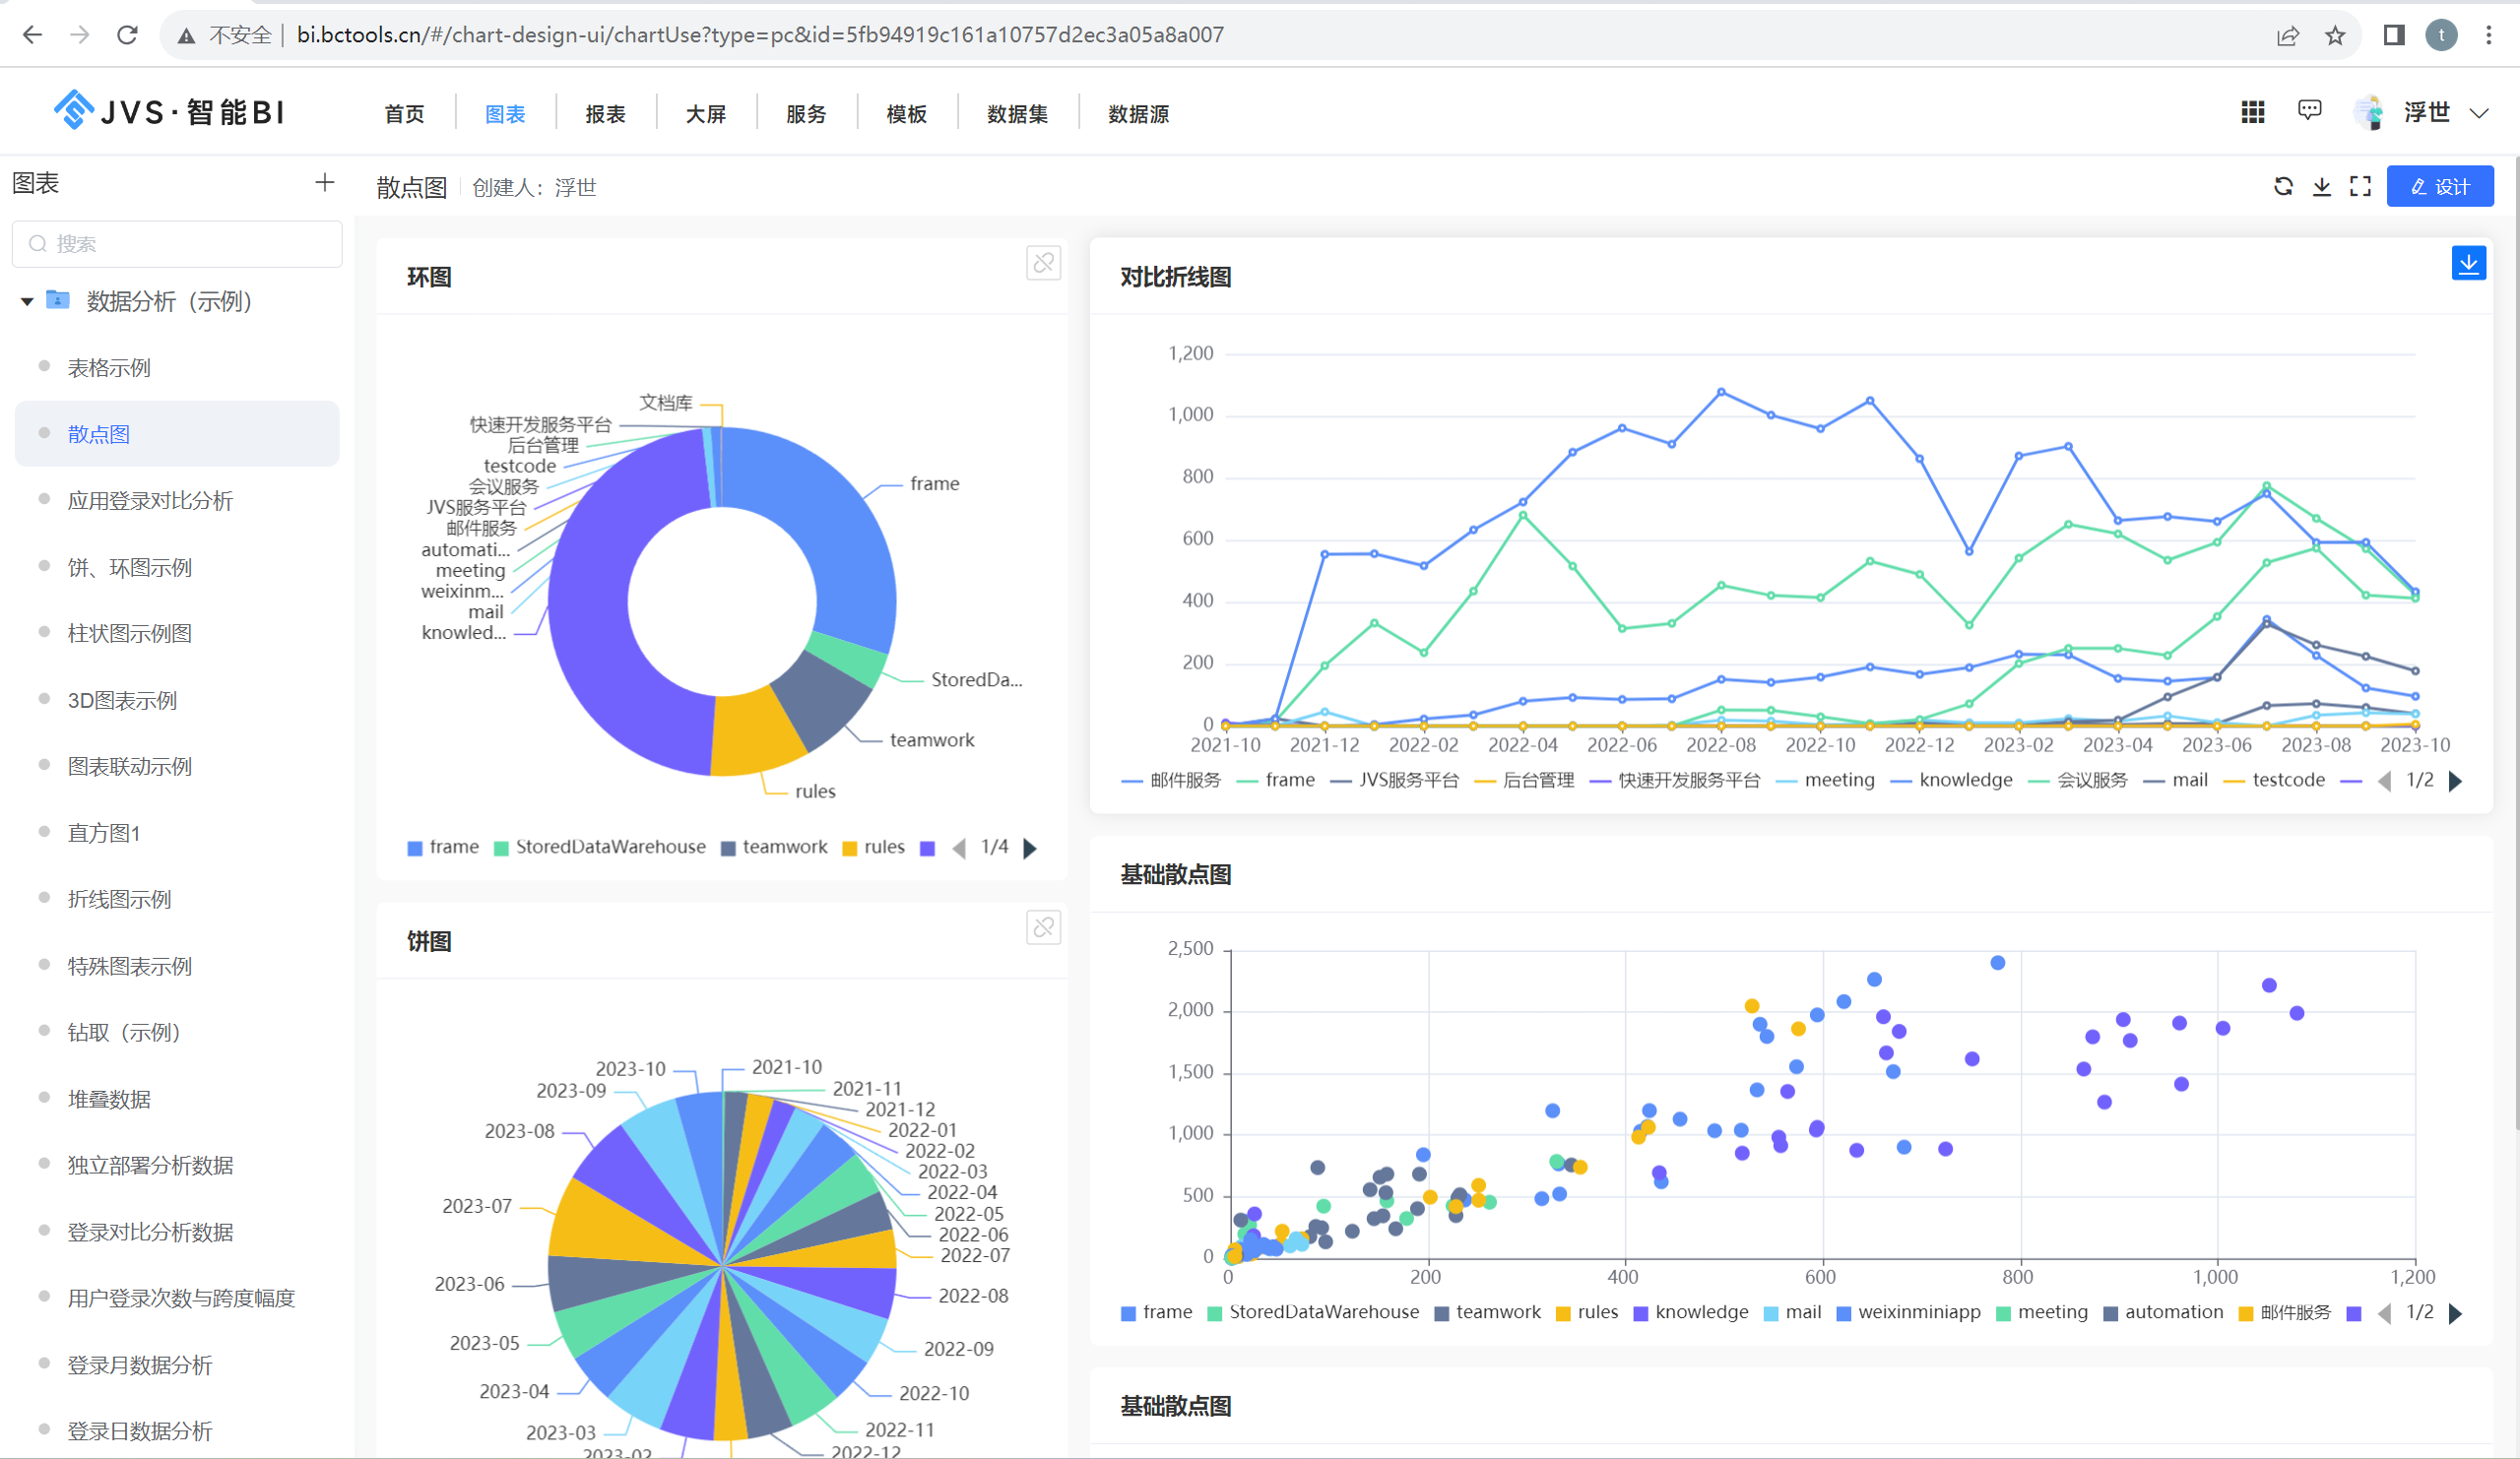Click the unlink icon on 饼图 card

pos(1043,928)
